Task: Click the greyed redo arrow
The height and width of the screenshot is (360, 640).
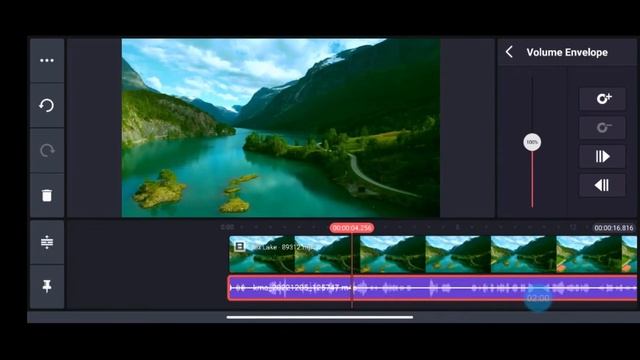Action: point(47,151)
